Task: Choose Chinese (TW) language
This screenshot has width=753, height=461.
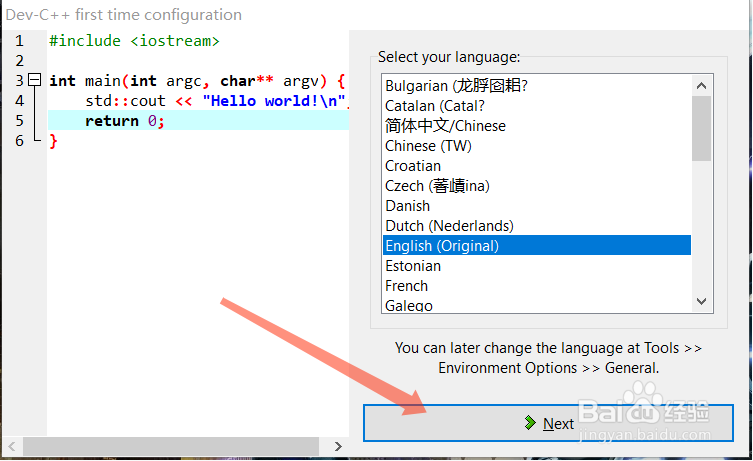Action: (x=536, y=146)
